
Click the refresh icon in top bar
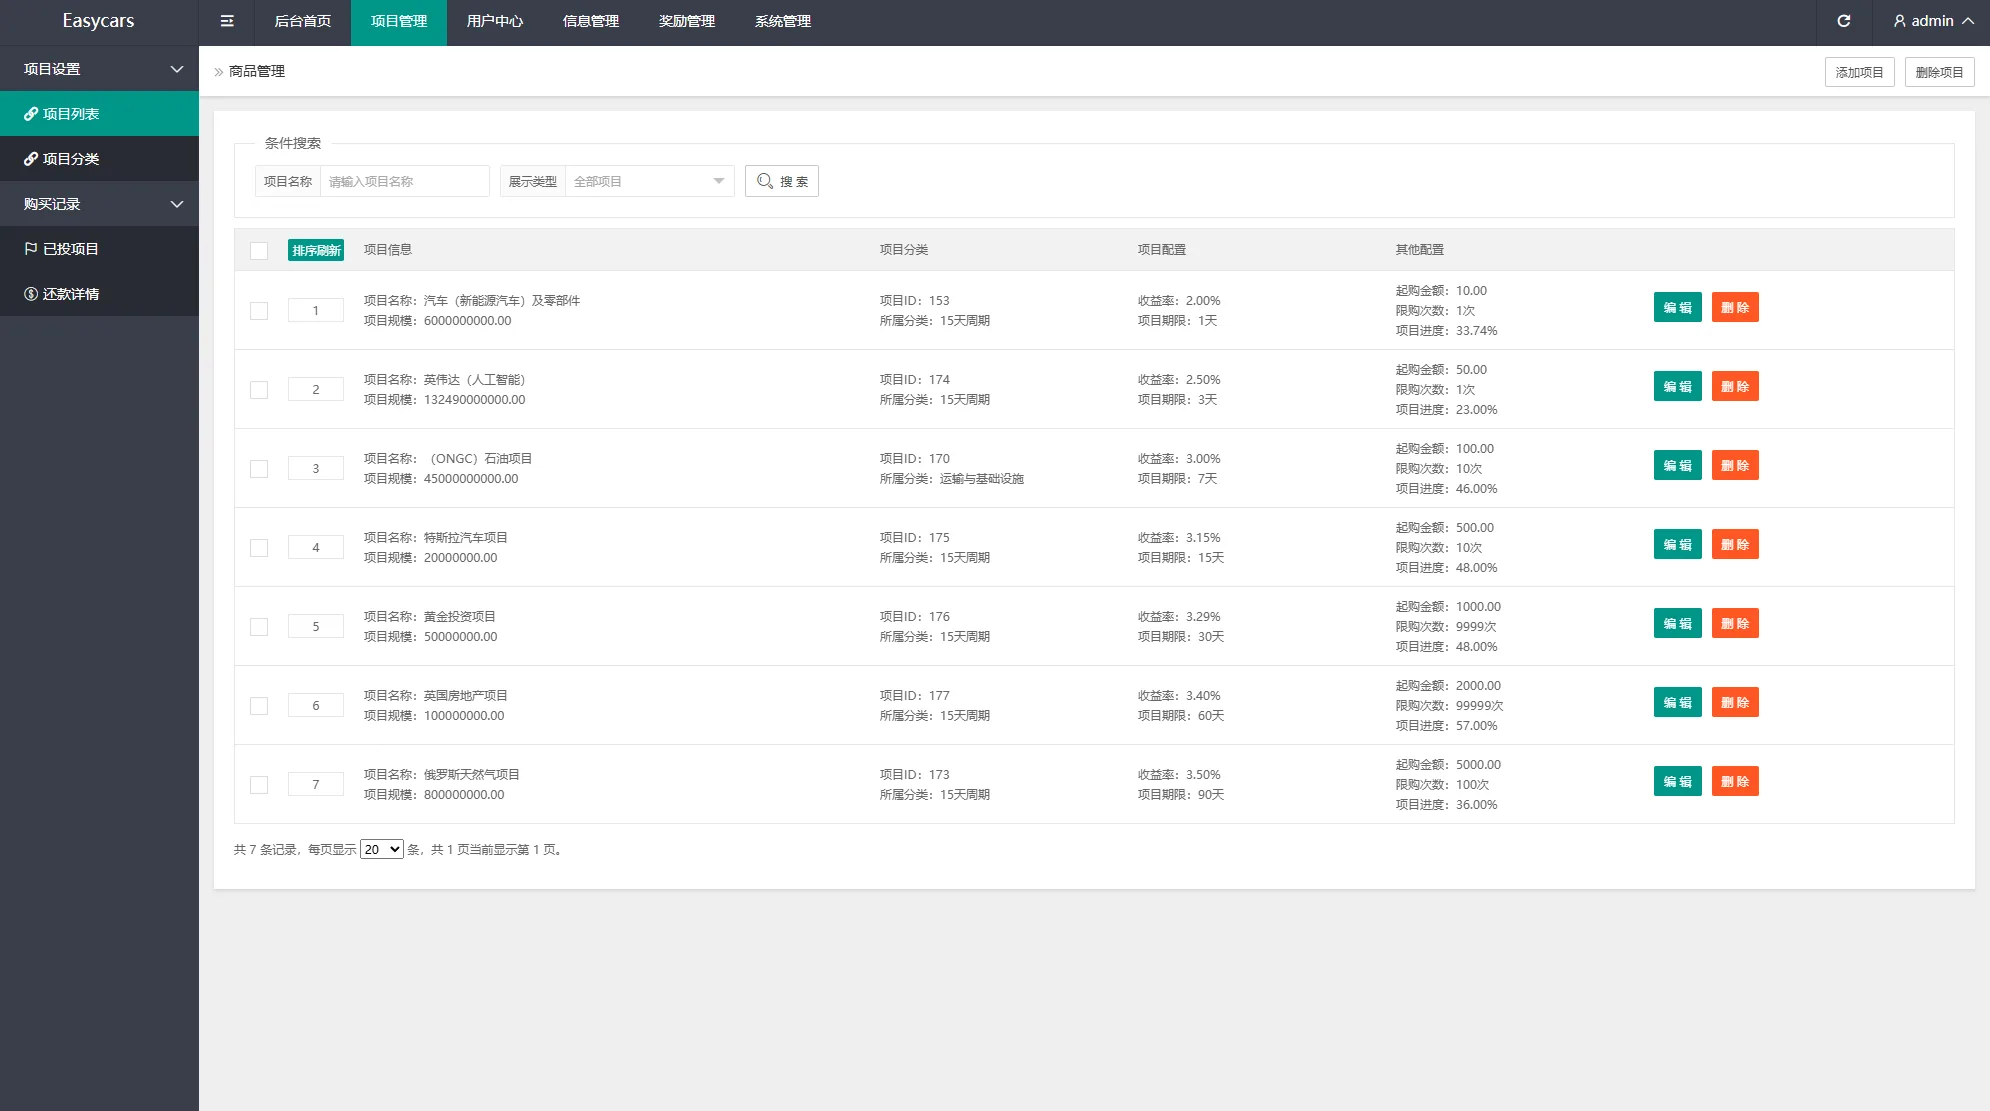pos(1843,21)
